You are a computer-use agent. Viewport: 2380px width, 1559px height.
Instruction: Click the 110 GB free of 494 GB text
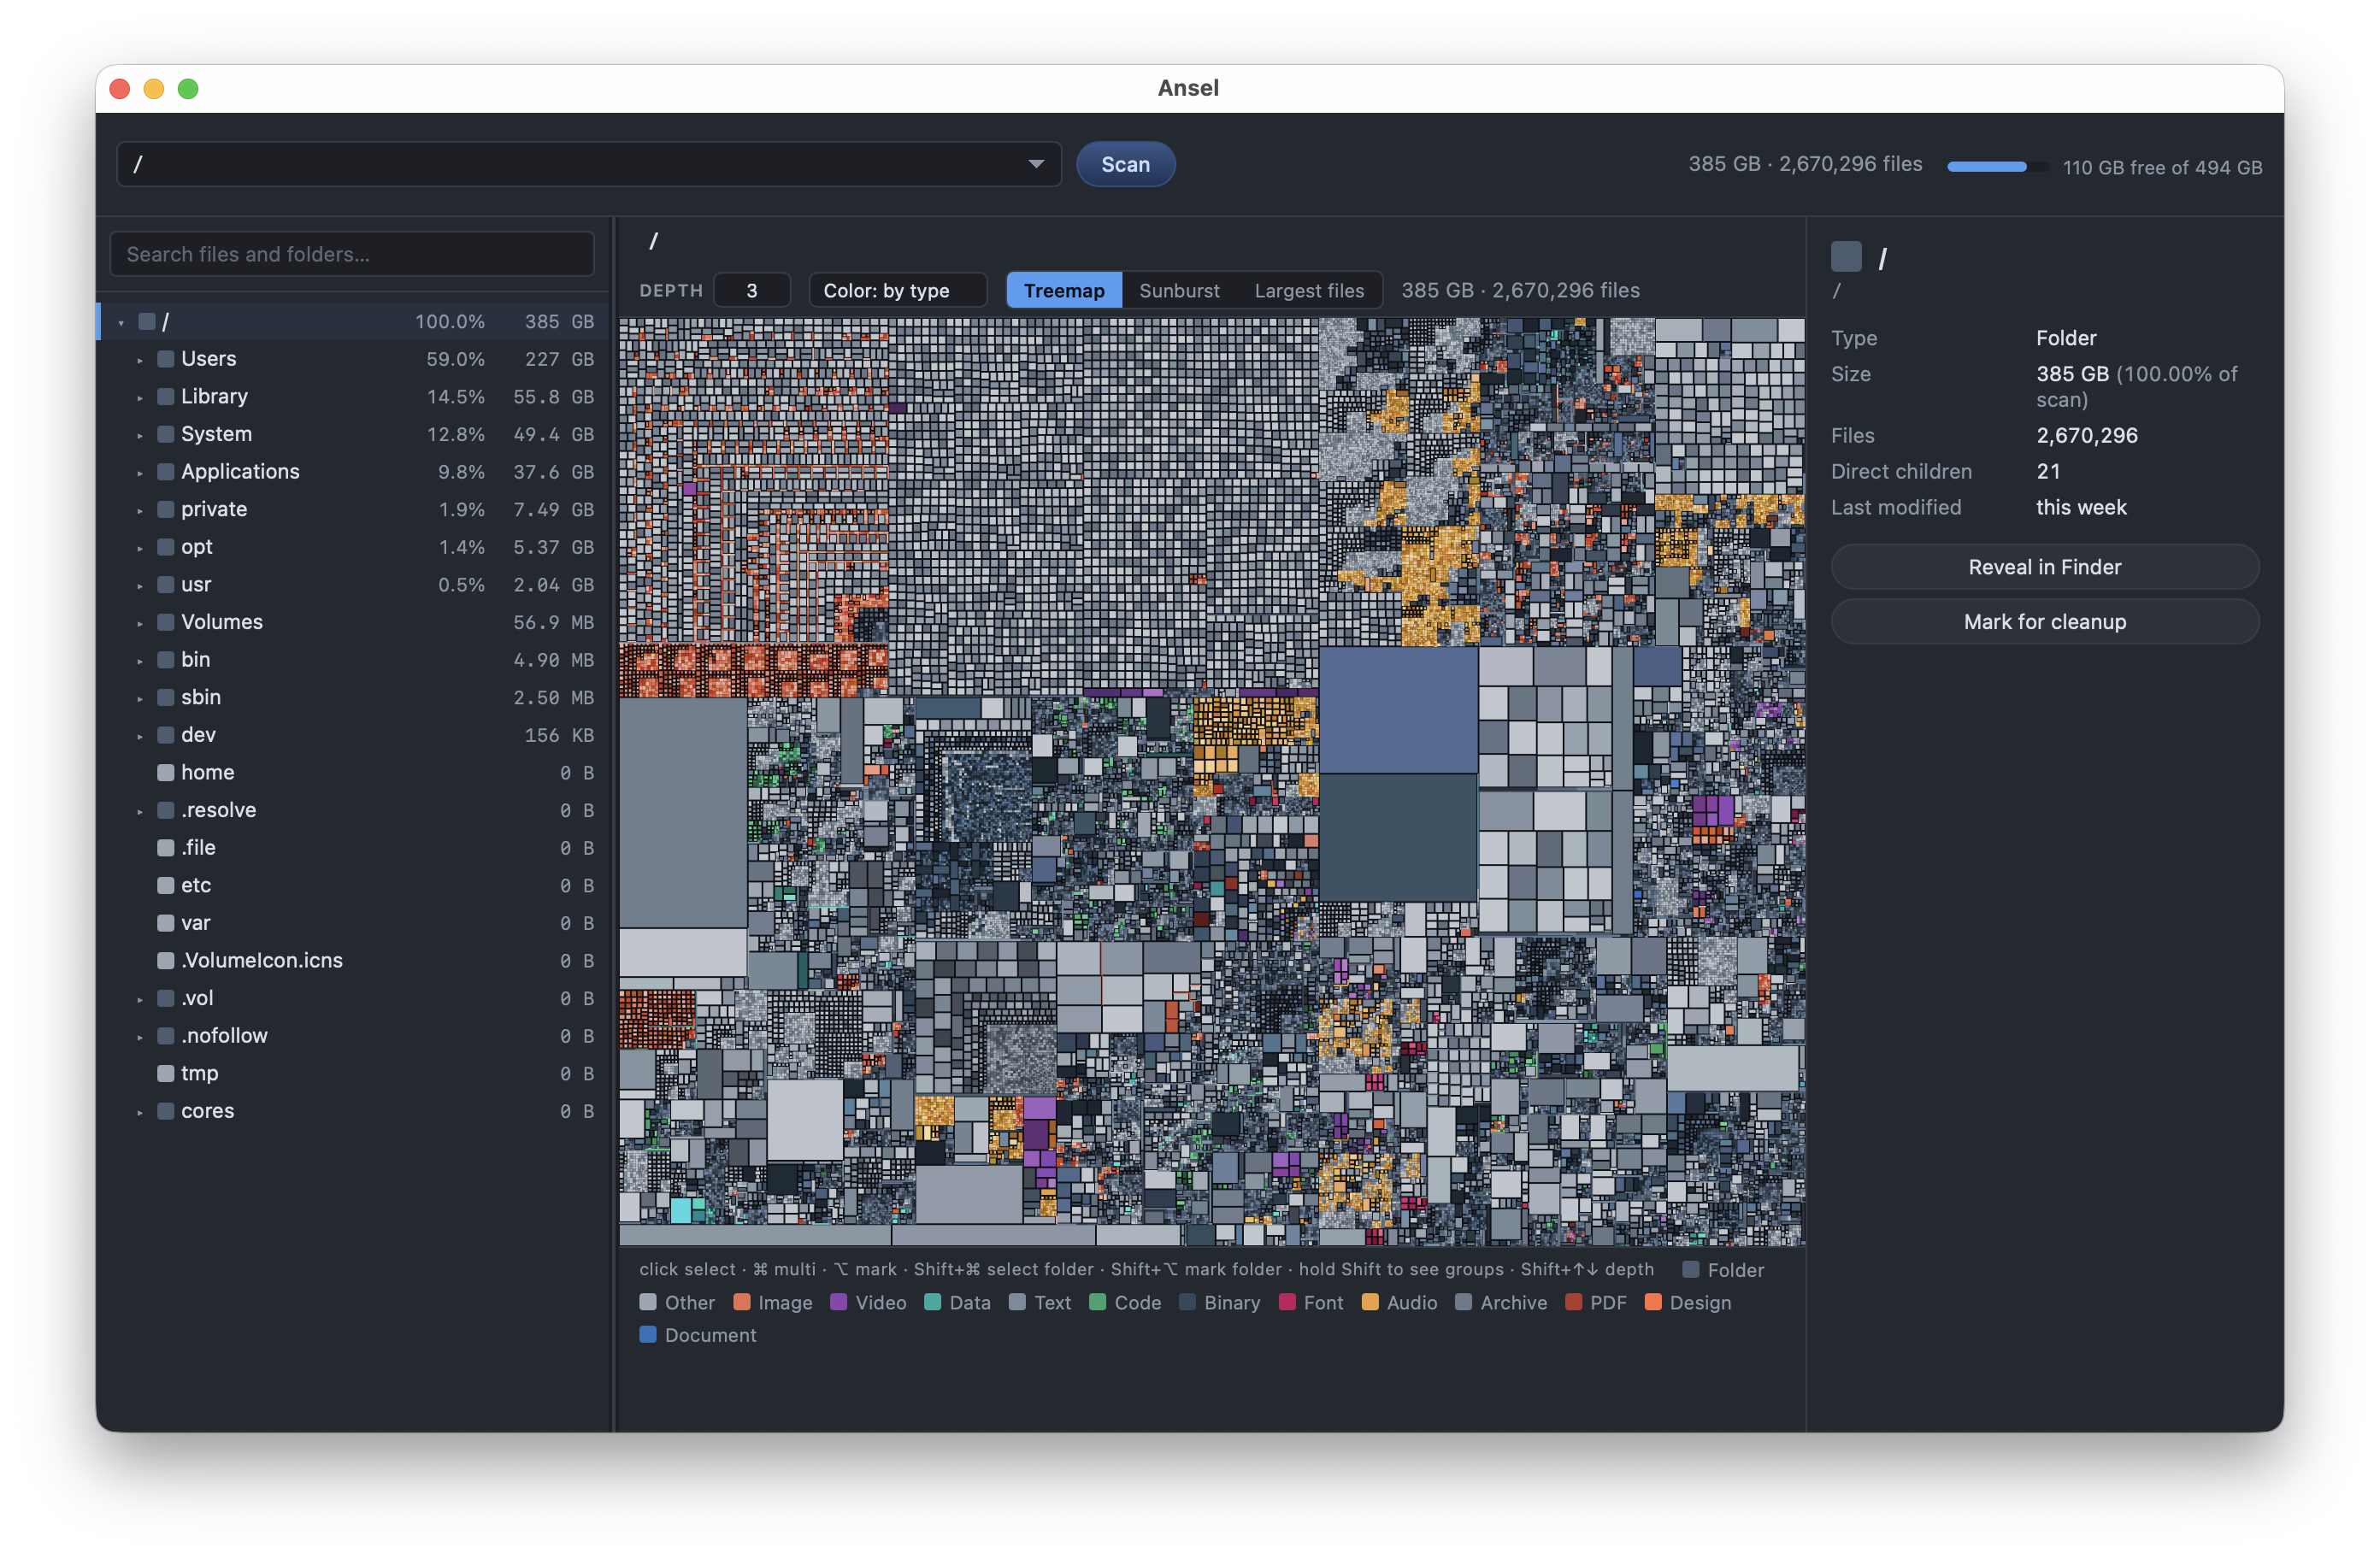coord(2162,168)
